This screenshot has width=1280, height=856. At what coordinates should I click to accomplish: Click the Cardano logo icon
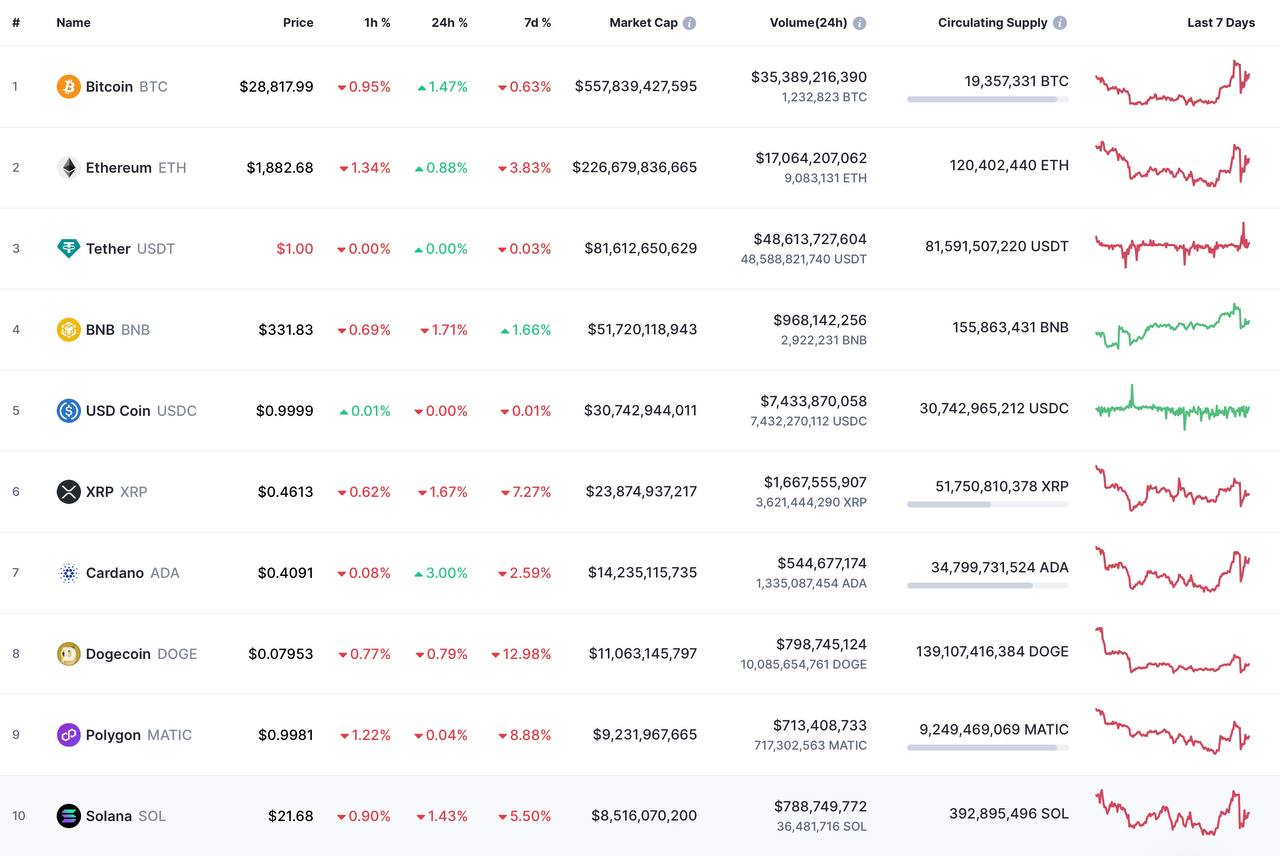(68, 573)
